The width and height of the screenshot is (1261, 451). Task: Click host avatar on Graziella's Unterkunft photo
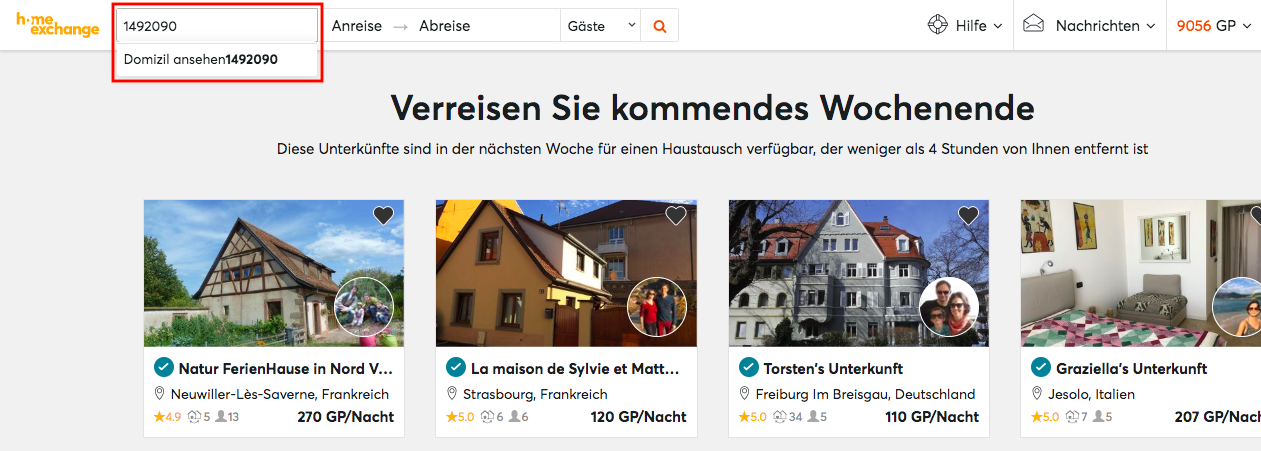coord(1236,307)
